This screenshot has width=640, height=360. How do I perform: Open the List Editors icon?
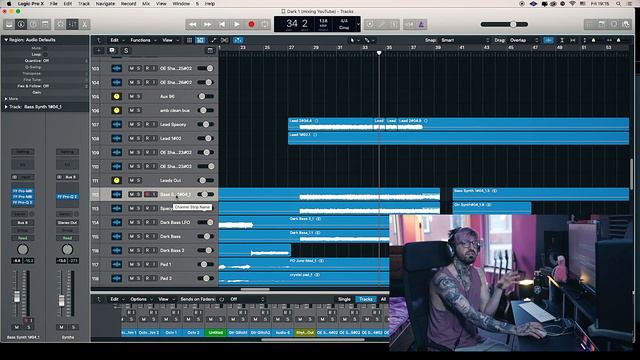tap(589, 24)
